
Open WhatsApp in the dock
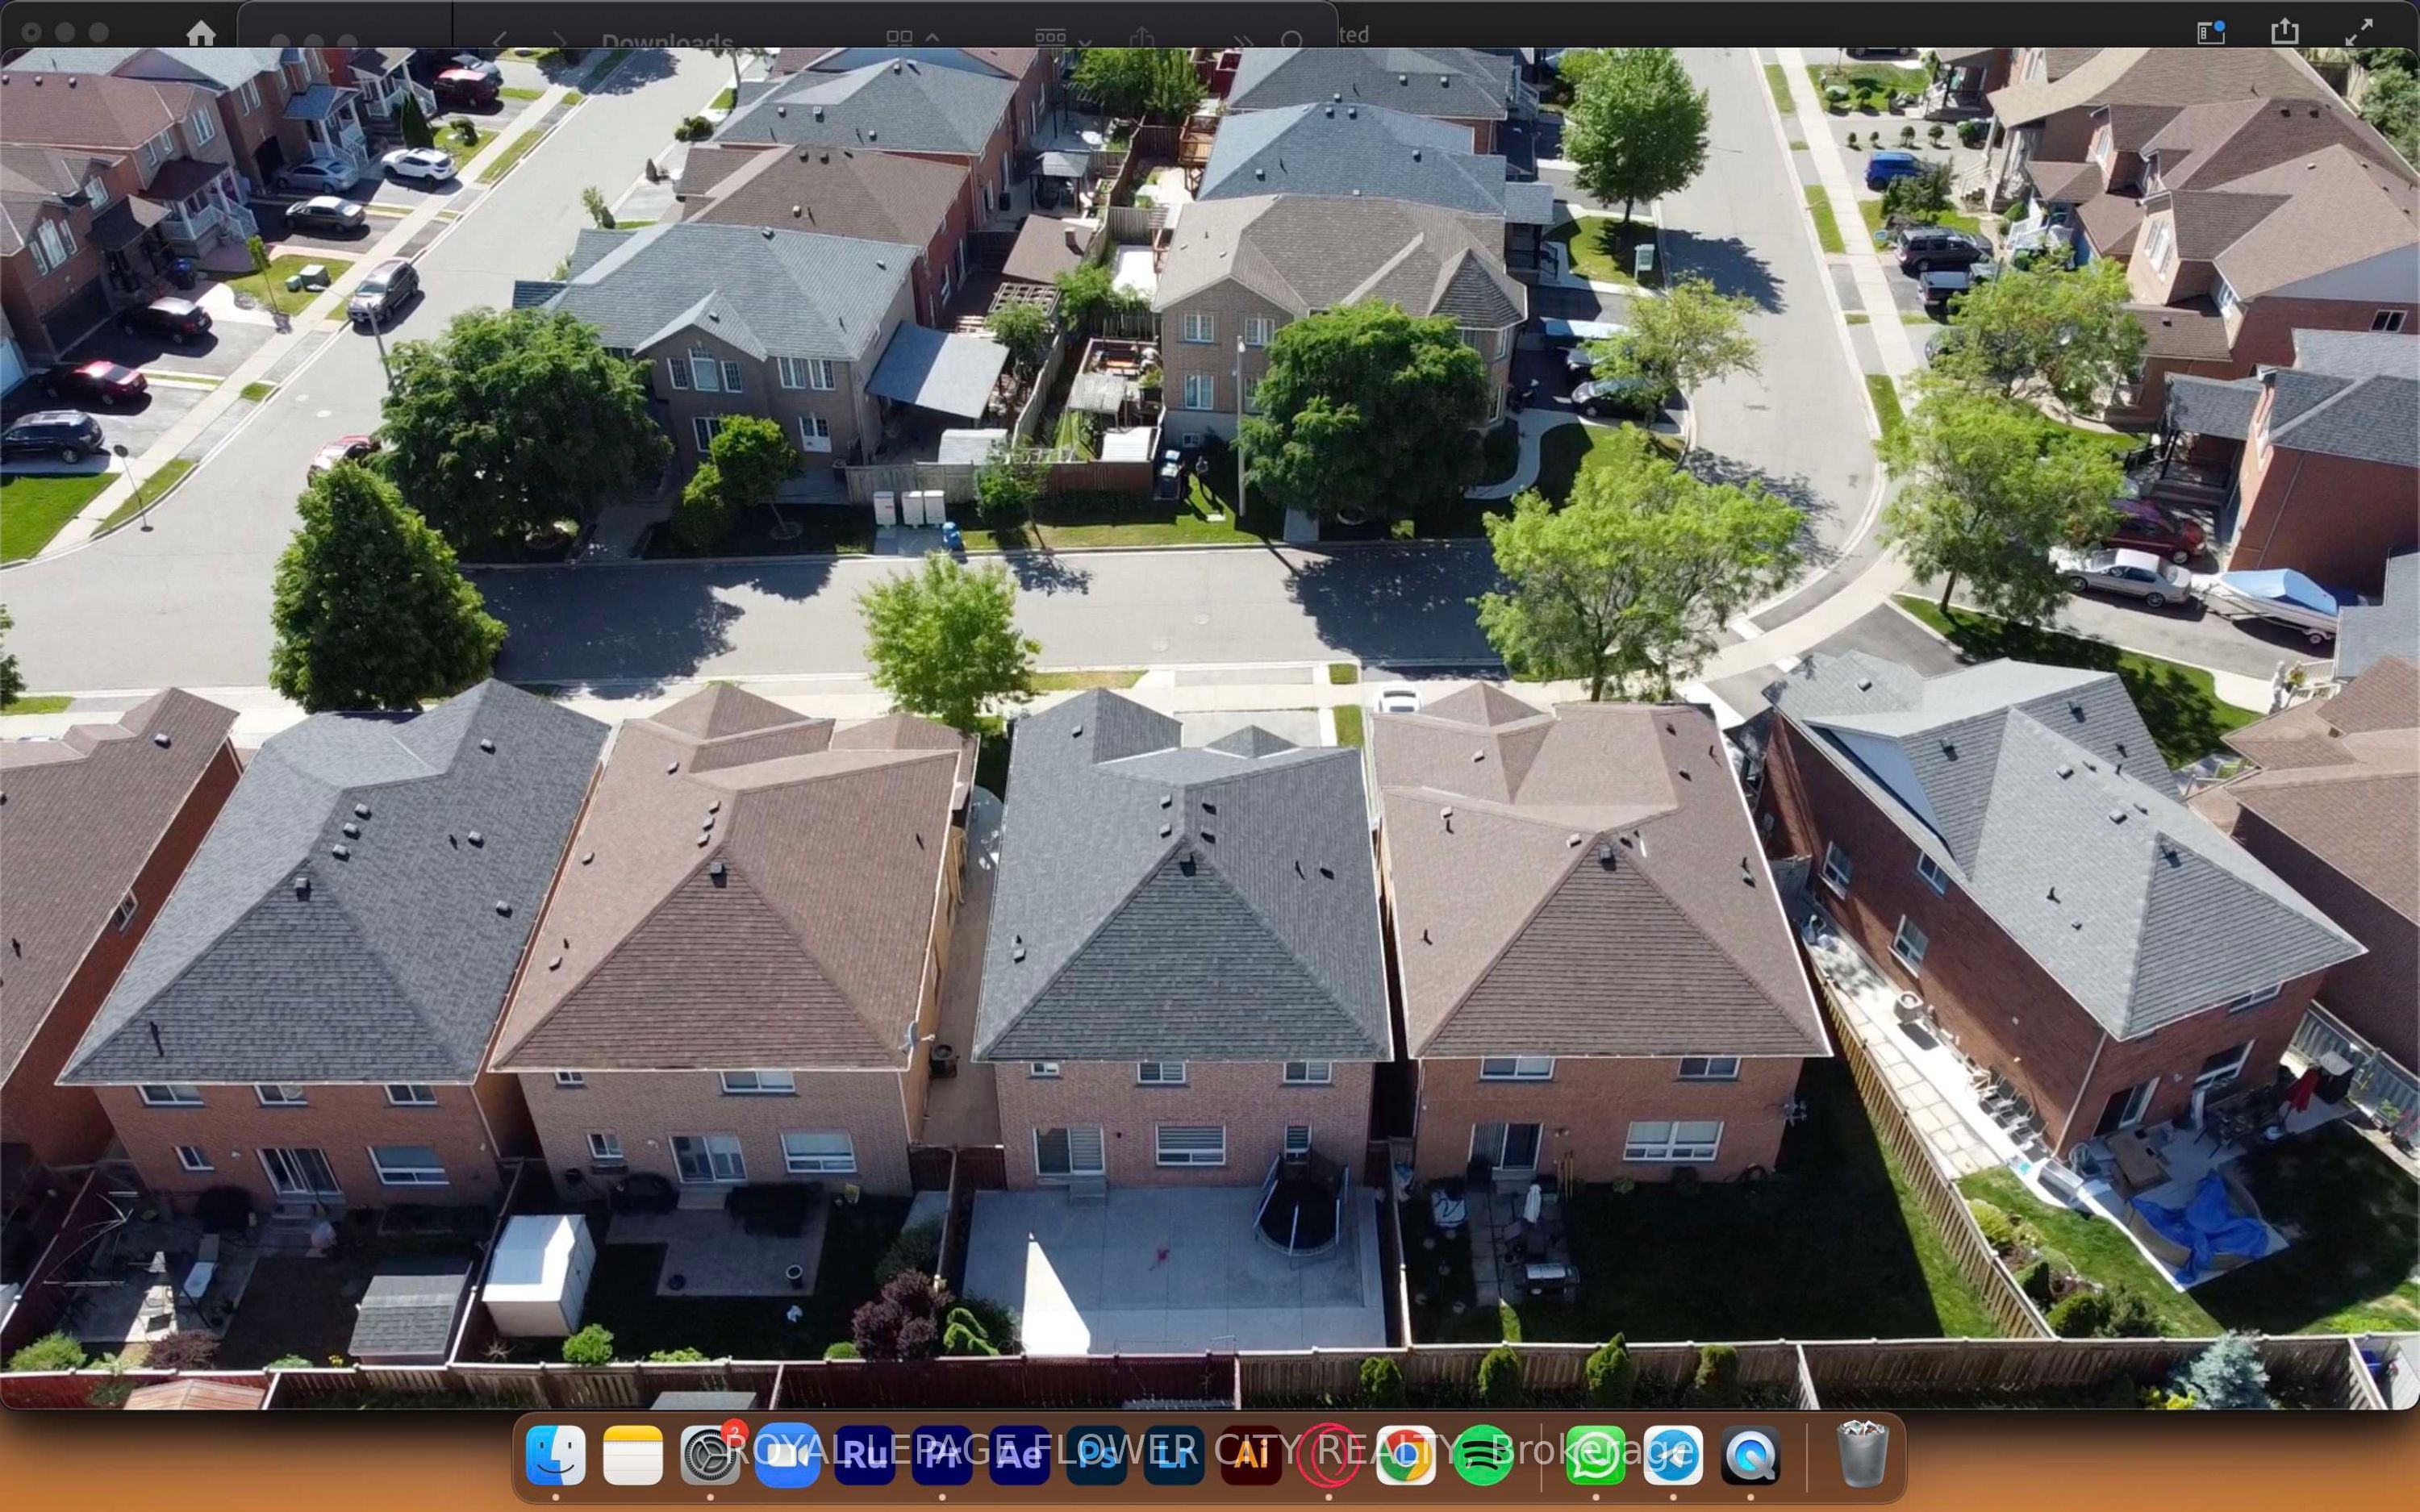coord(1595,1455)
